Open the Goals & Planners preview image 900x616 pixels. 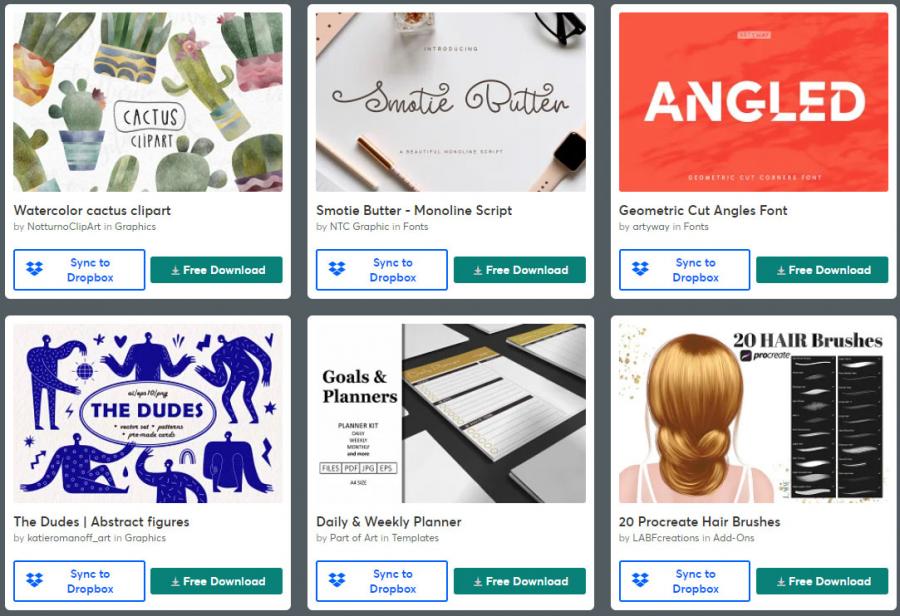click(451, 413)
